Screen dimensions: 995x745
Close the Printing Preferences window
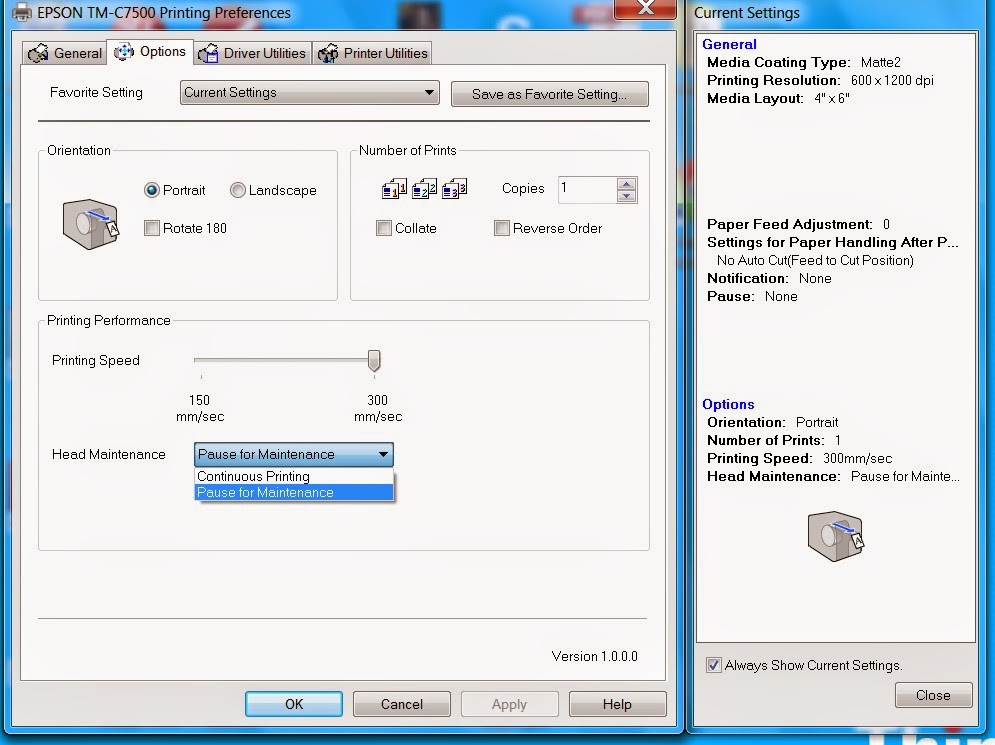[645, 8]
